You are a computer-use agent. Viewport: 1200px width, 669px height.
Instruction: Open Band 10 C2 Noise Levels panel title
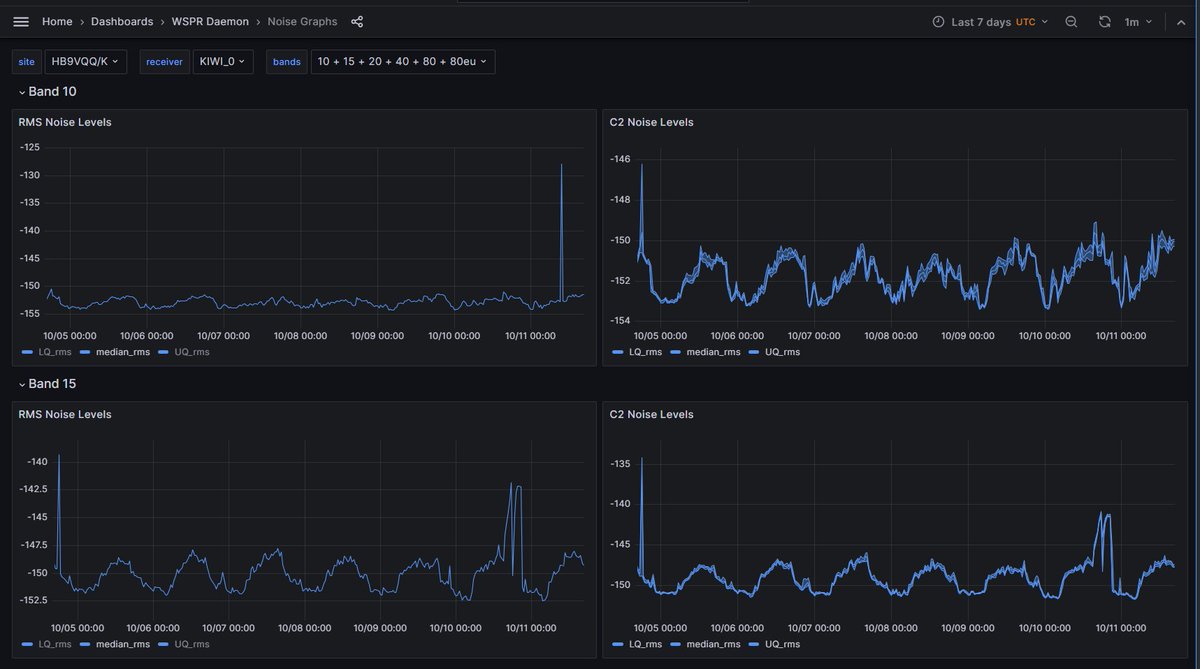(651, 122)
